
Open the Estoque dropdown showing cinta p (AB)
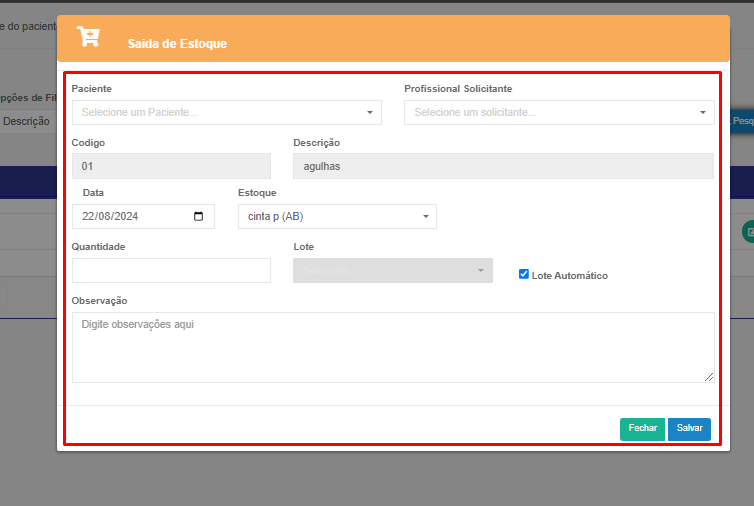[x=337, y=217]
